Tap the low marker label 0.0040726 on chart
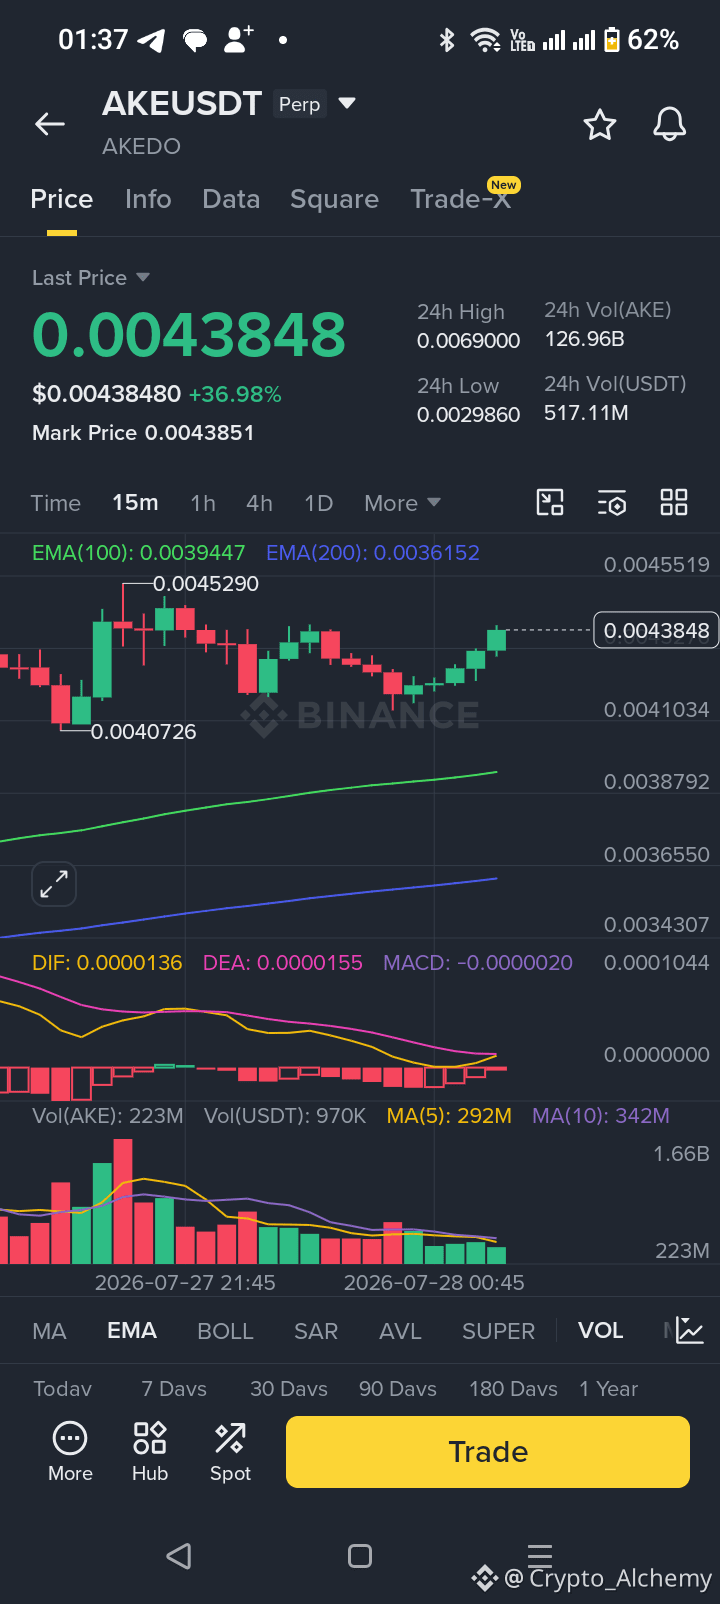Image resolution: width=720 pixels, height=1604 pixels. pyautogui.click(x=144, y=732)
